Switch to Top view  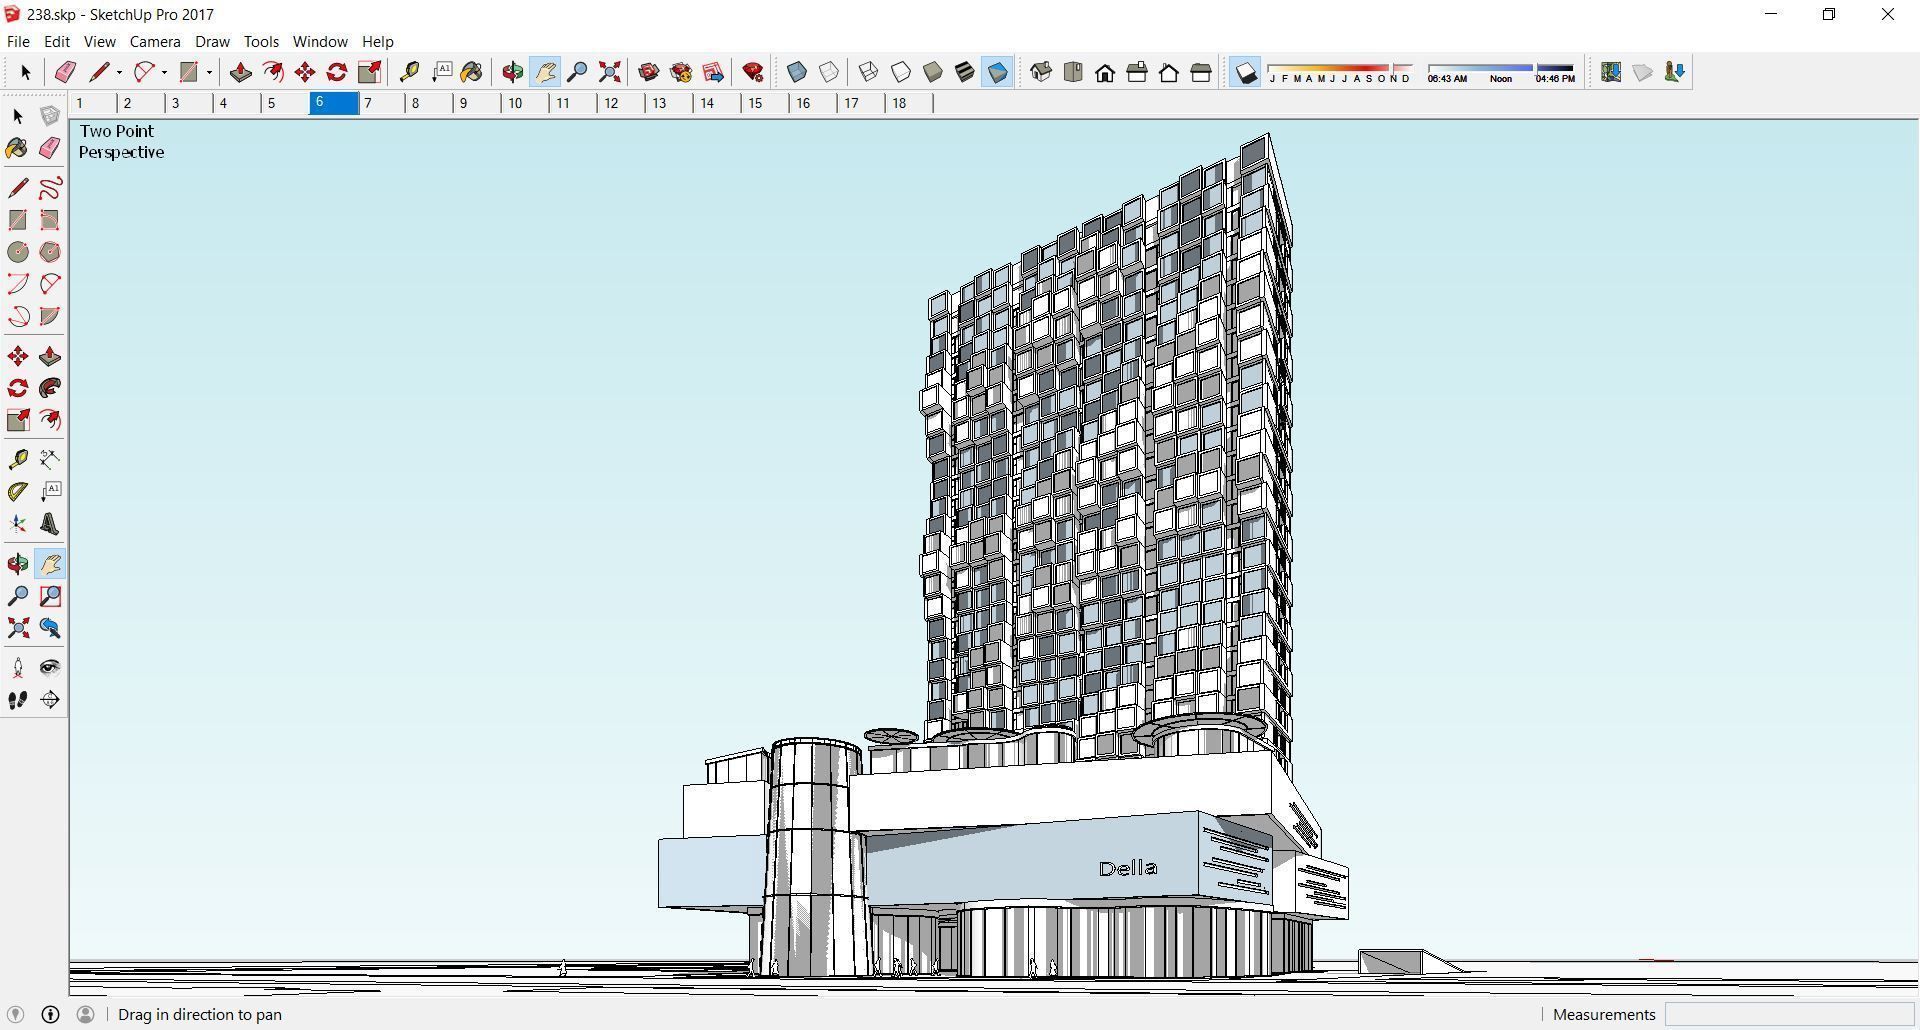[x=1073, y=72]
